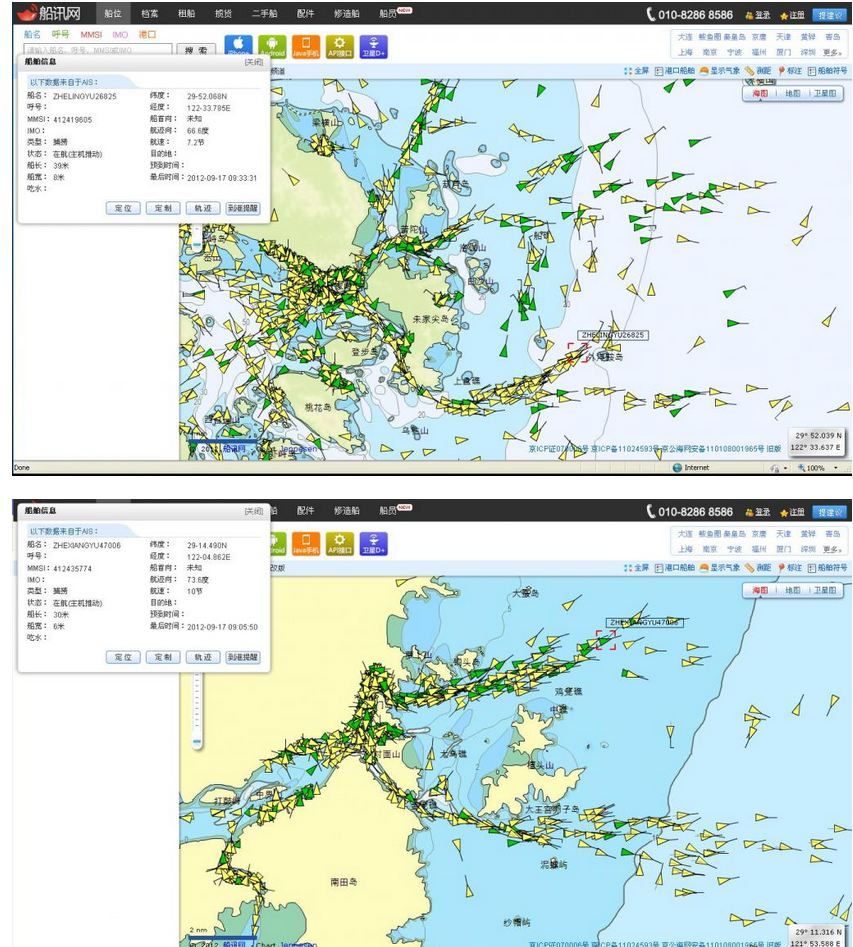This screenshot has width=853, height=947.
Task: Click 卫星D+ satellite icon, ZHELINGYU26825 screenshot
Action: (373, 46)
